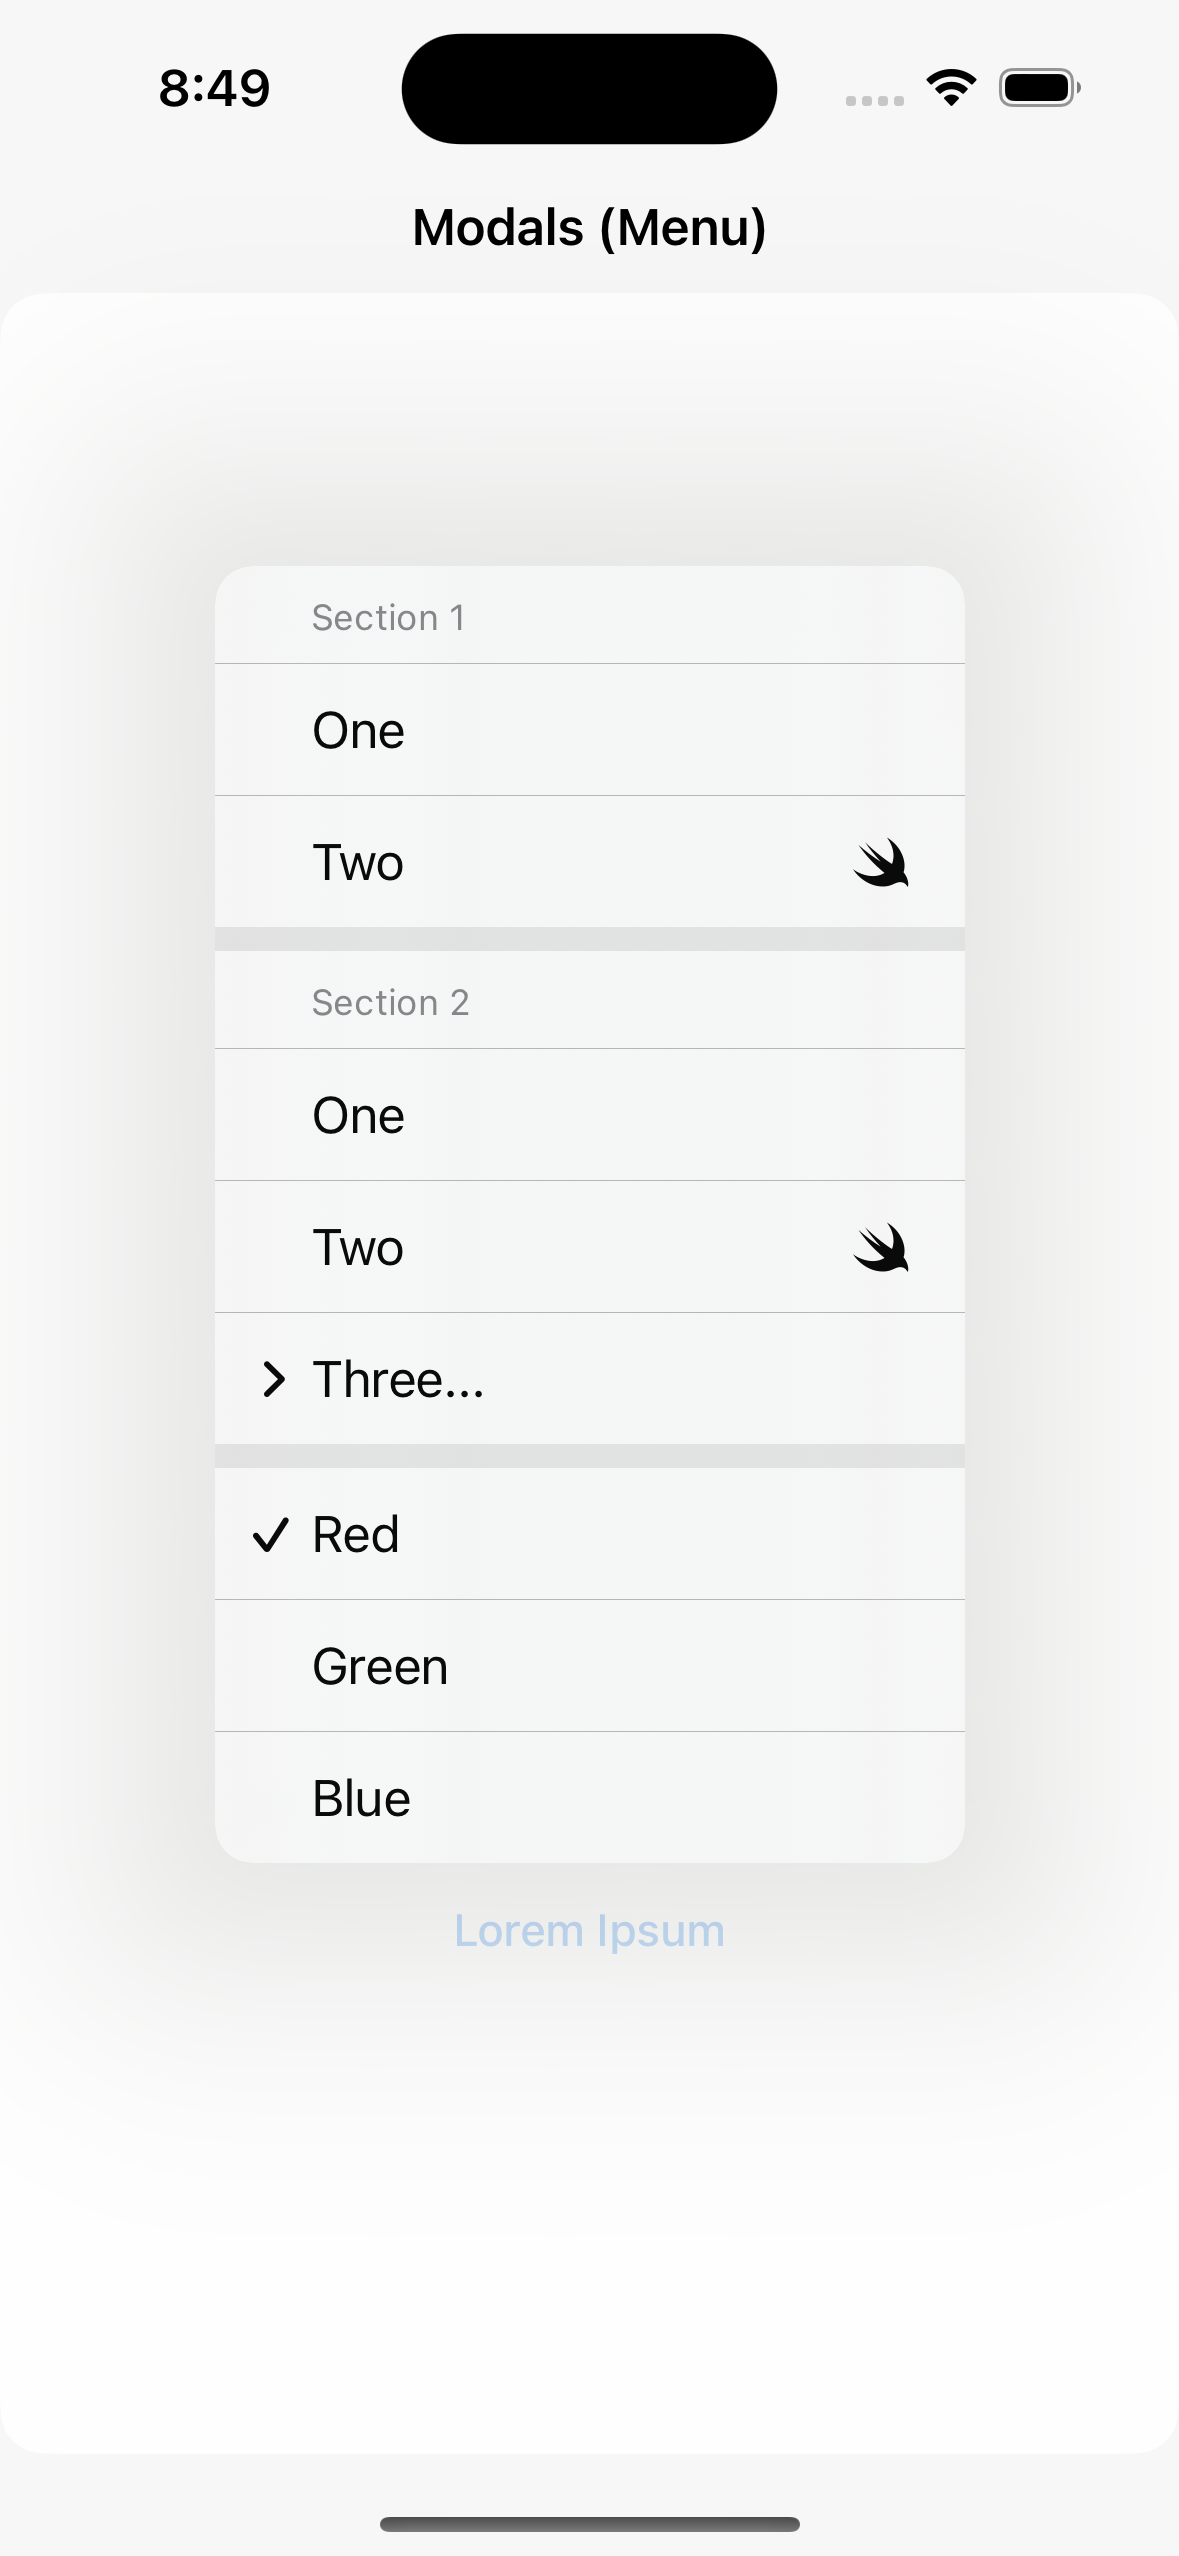
Task: Select the Red color option
Action: click(x=590, y=1534)
